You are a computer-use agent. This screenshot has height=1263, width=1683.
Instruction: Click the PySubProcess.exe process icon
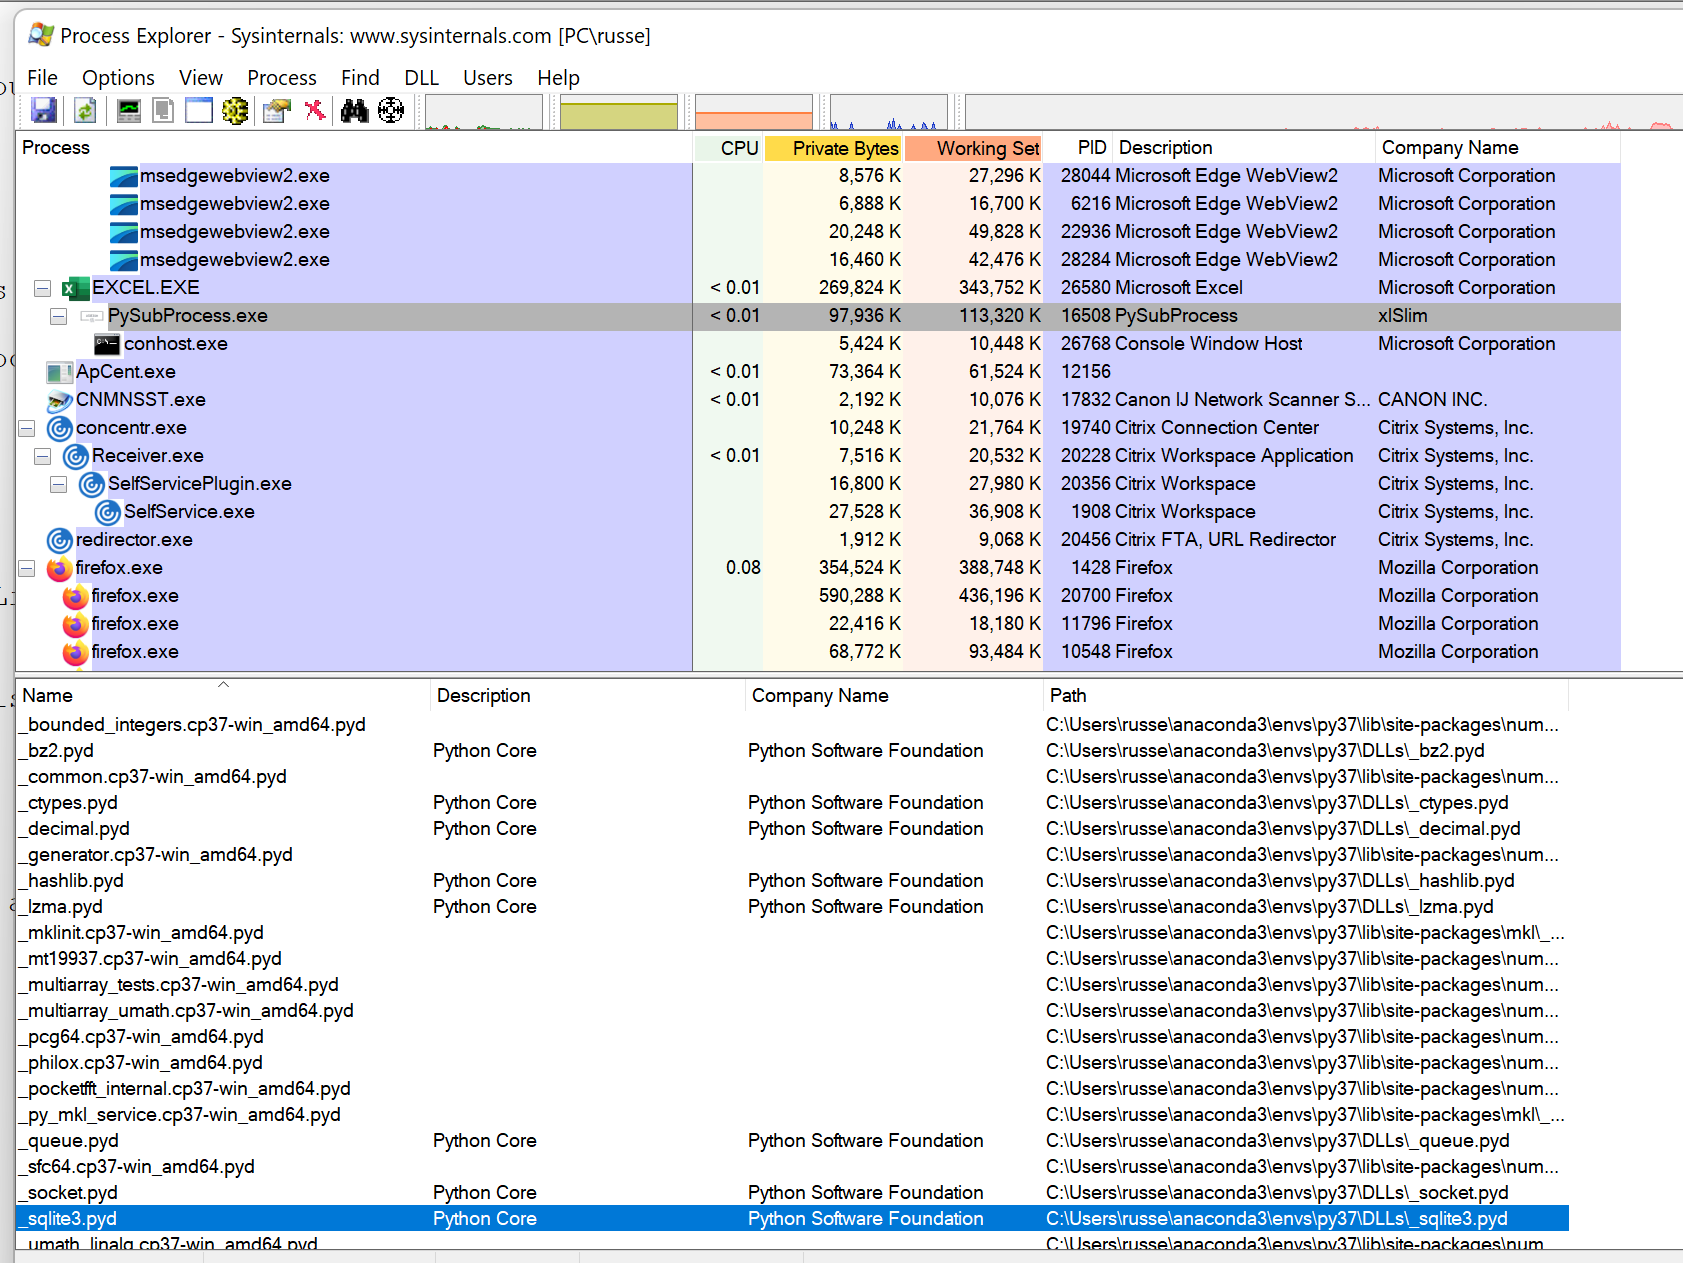coord(91,316)
